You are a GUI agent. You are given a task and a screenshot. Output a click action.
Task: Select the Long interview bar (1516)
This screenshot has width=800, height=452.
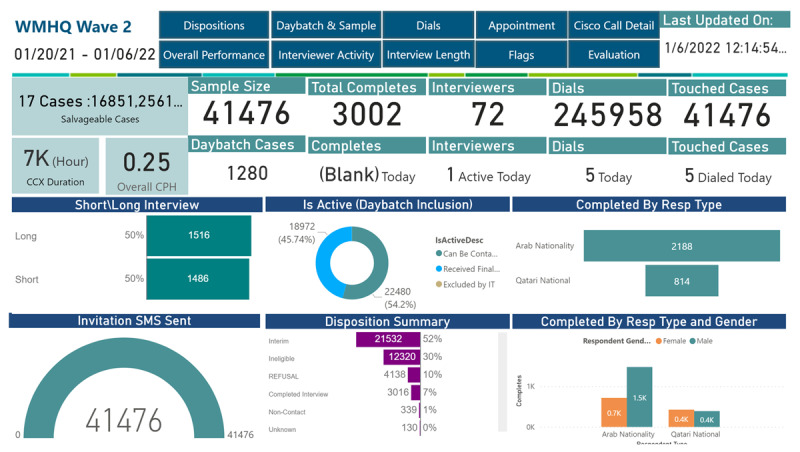[198, 236]
